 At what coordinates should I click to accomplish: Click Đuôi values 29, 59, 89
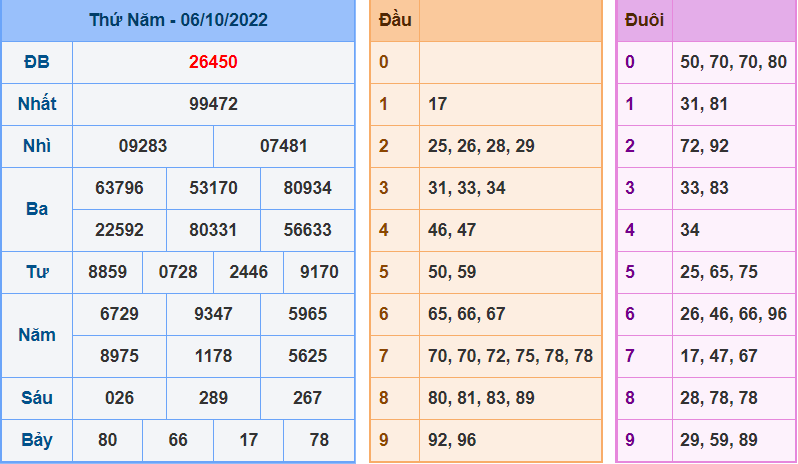[719, 440]
